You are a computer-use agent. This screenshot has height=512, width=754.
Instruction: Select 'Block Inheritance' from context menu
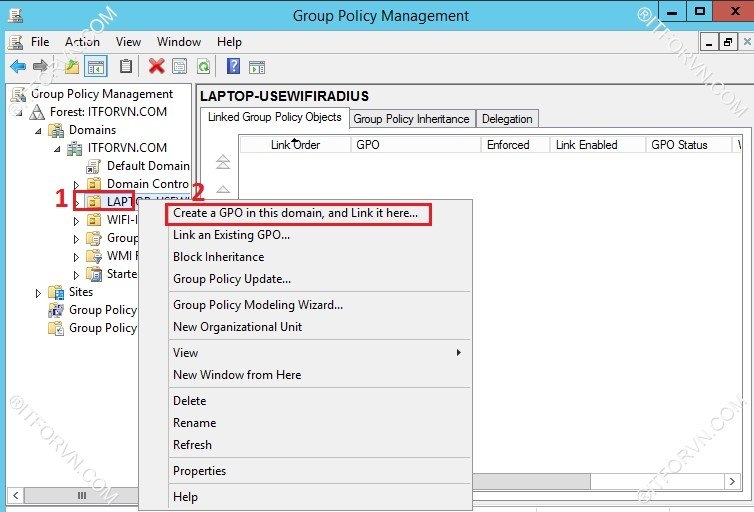(x=218, y=257)
